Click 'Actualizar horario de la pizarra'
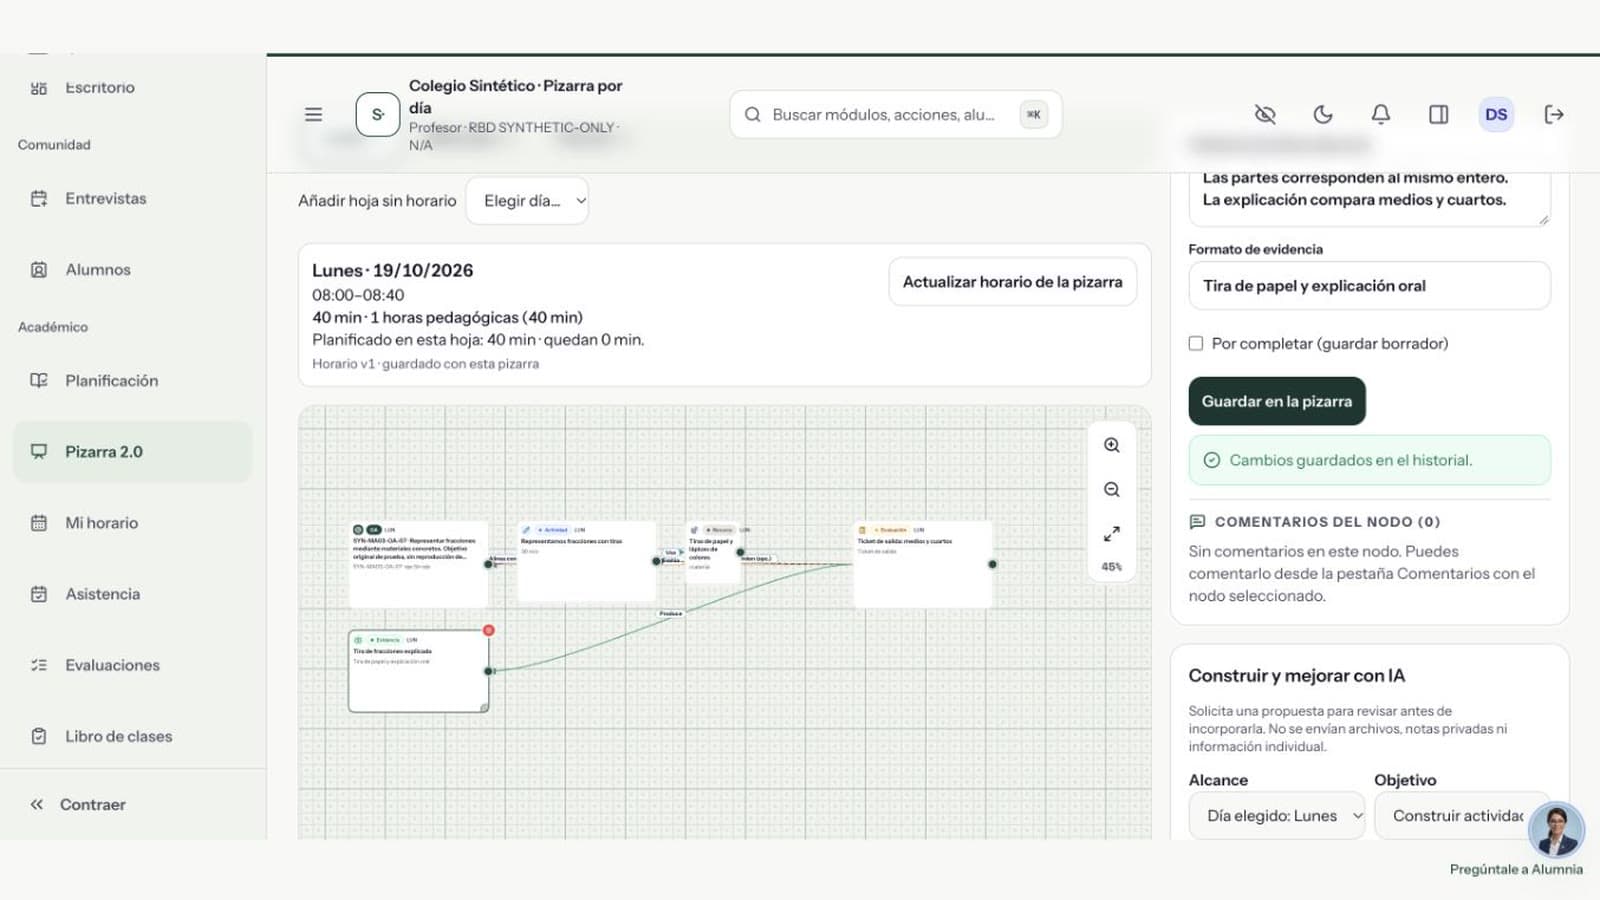This screenshot has height=900, width=1600. tap(1012, 282)
